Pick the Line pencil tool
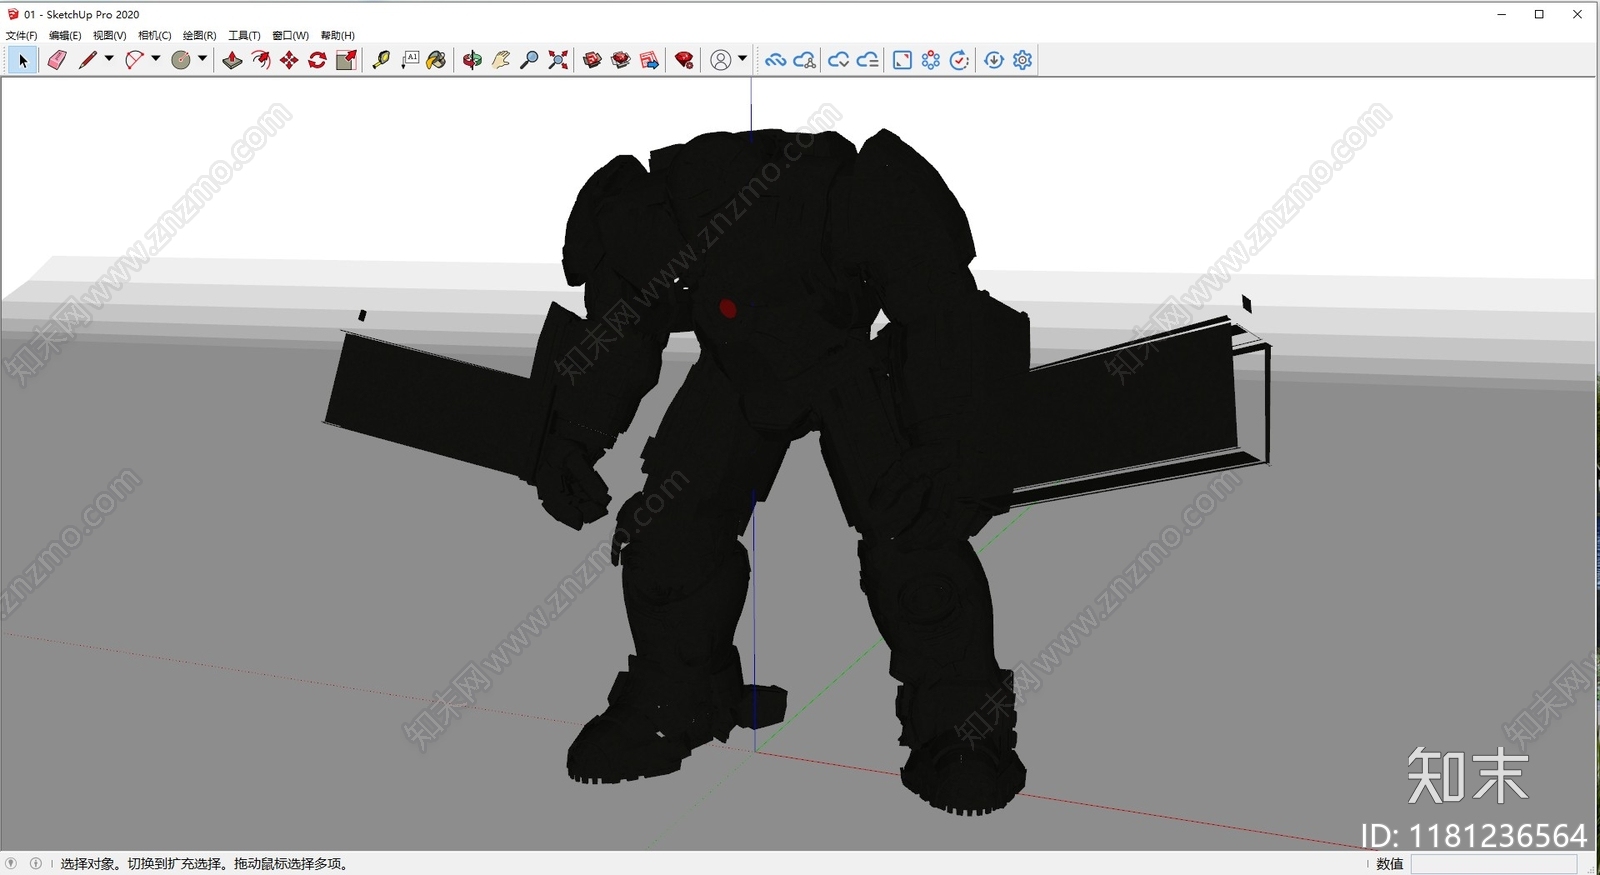Screen dimensions: 1600x875 [x=88, y=60]
